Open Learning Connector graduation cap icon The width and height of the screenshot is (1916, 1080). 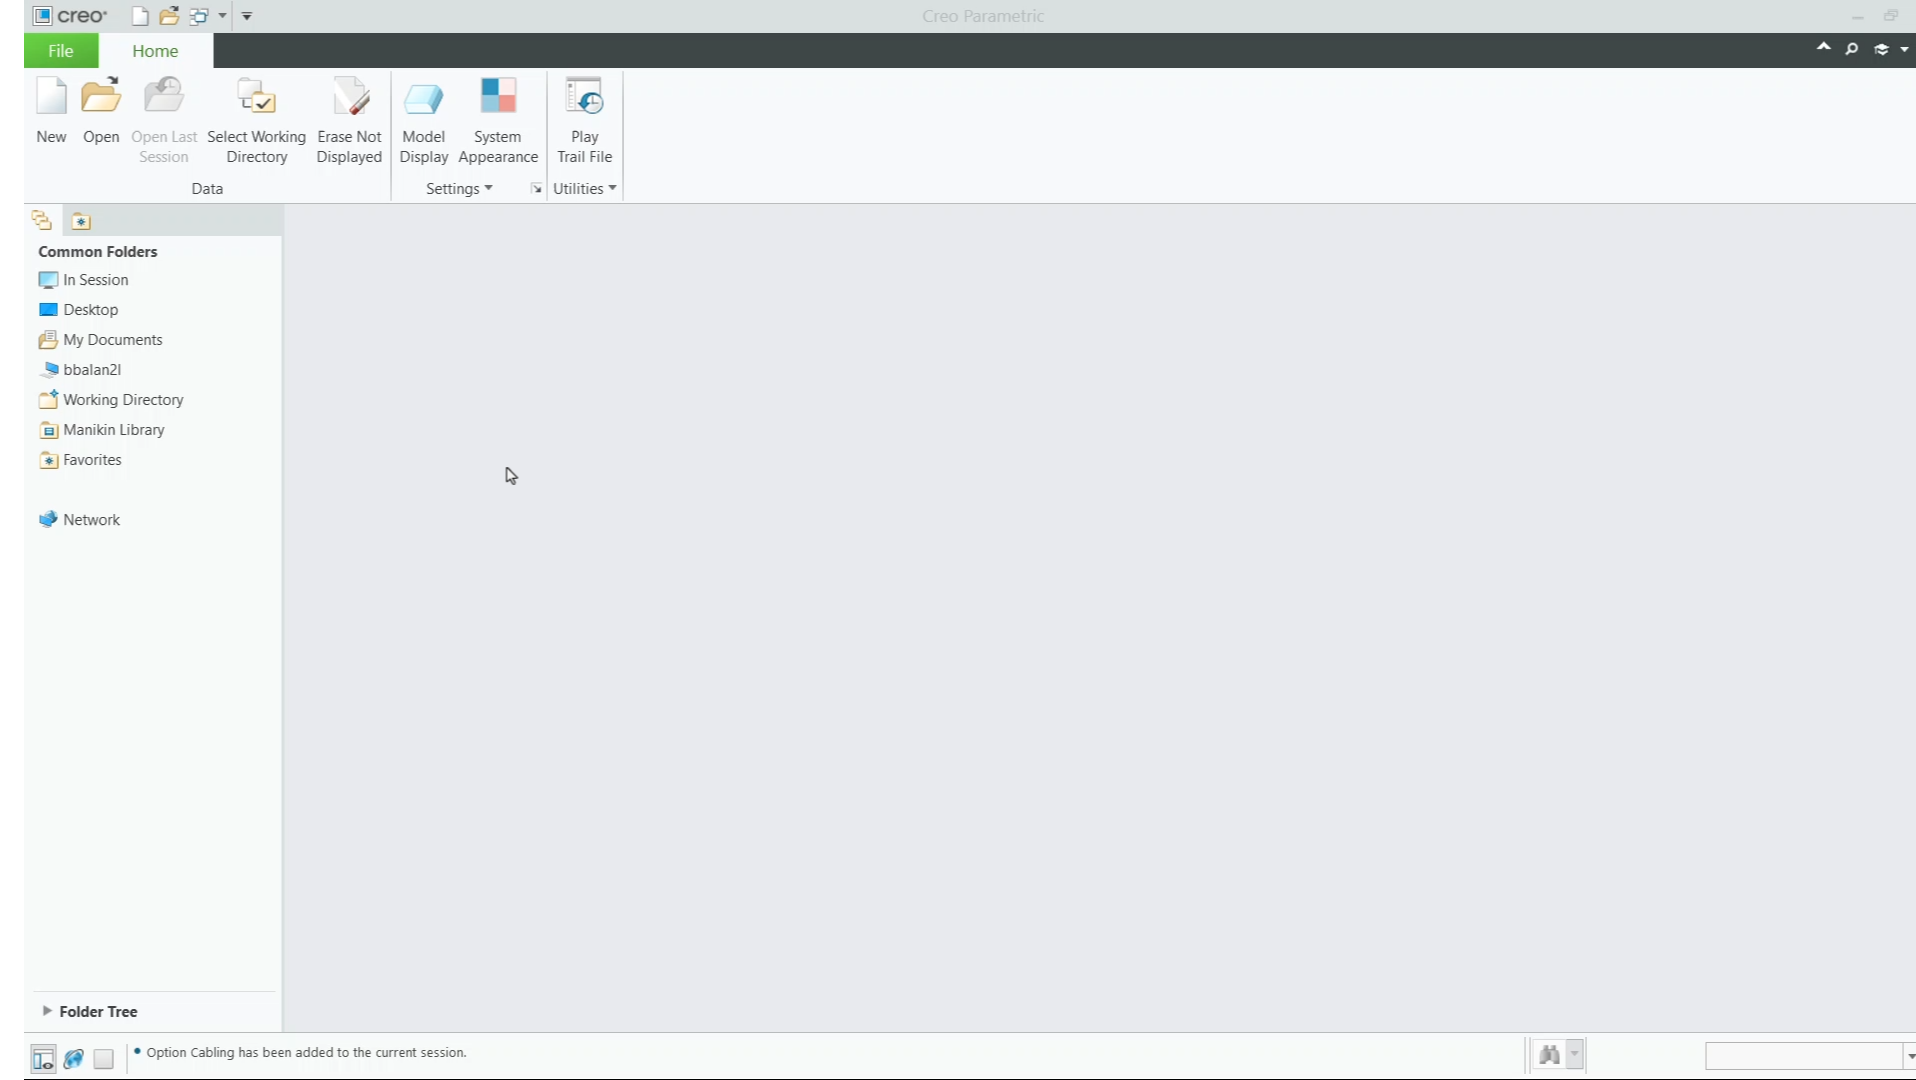pos(1881,49)
